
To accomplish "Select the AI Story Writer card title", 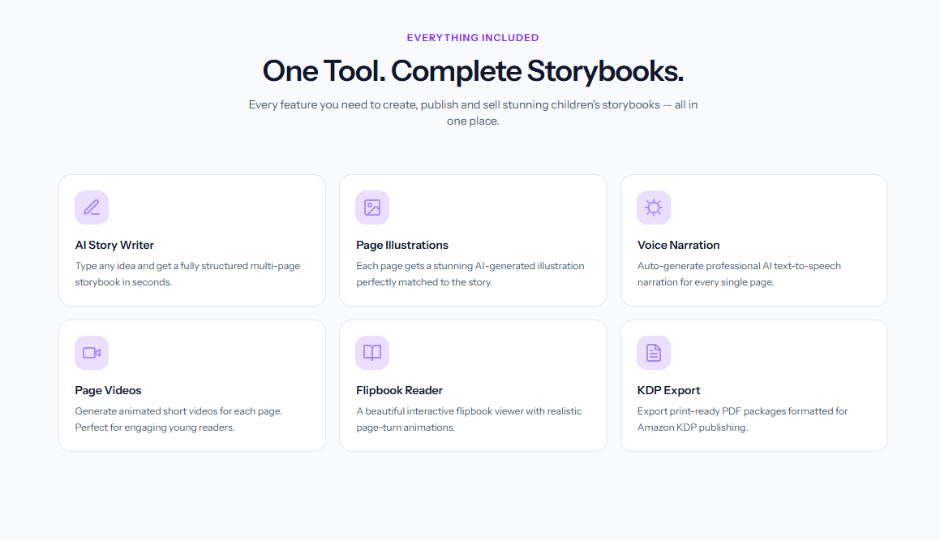I will pyautogui.click(x=115, y=245).
